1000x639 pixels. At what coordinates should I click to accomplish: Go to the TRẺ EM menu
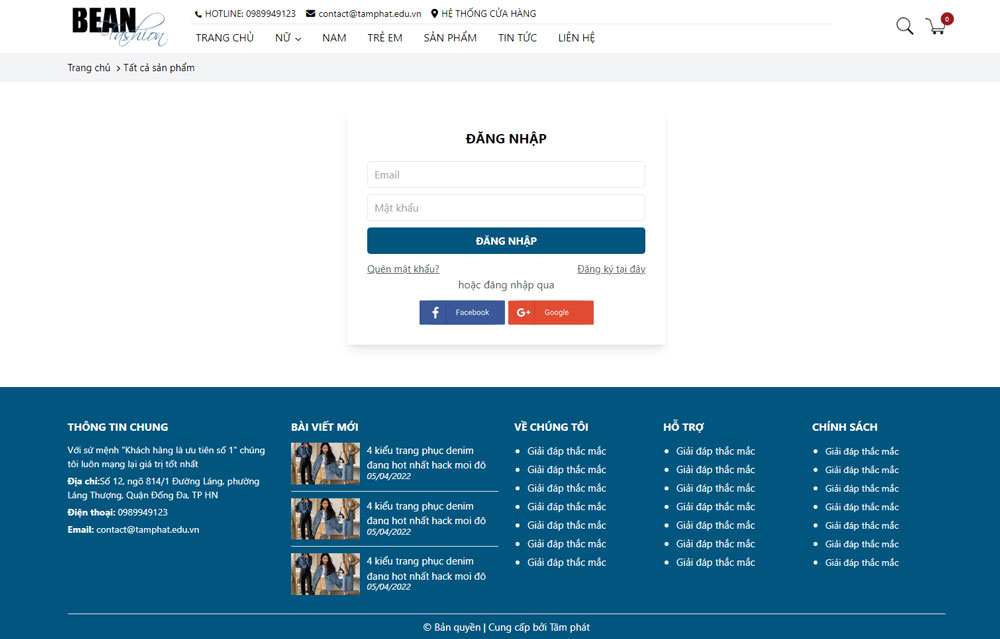pos(384,38)
